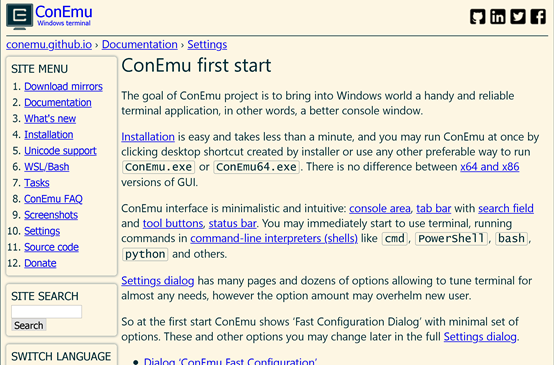Open Download mirrors in site menu
This screenshot has width=554, height=365.
(x=63, y=87)
